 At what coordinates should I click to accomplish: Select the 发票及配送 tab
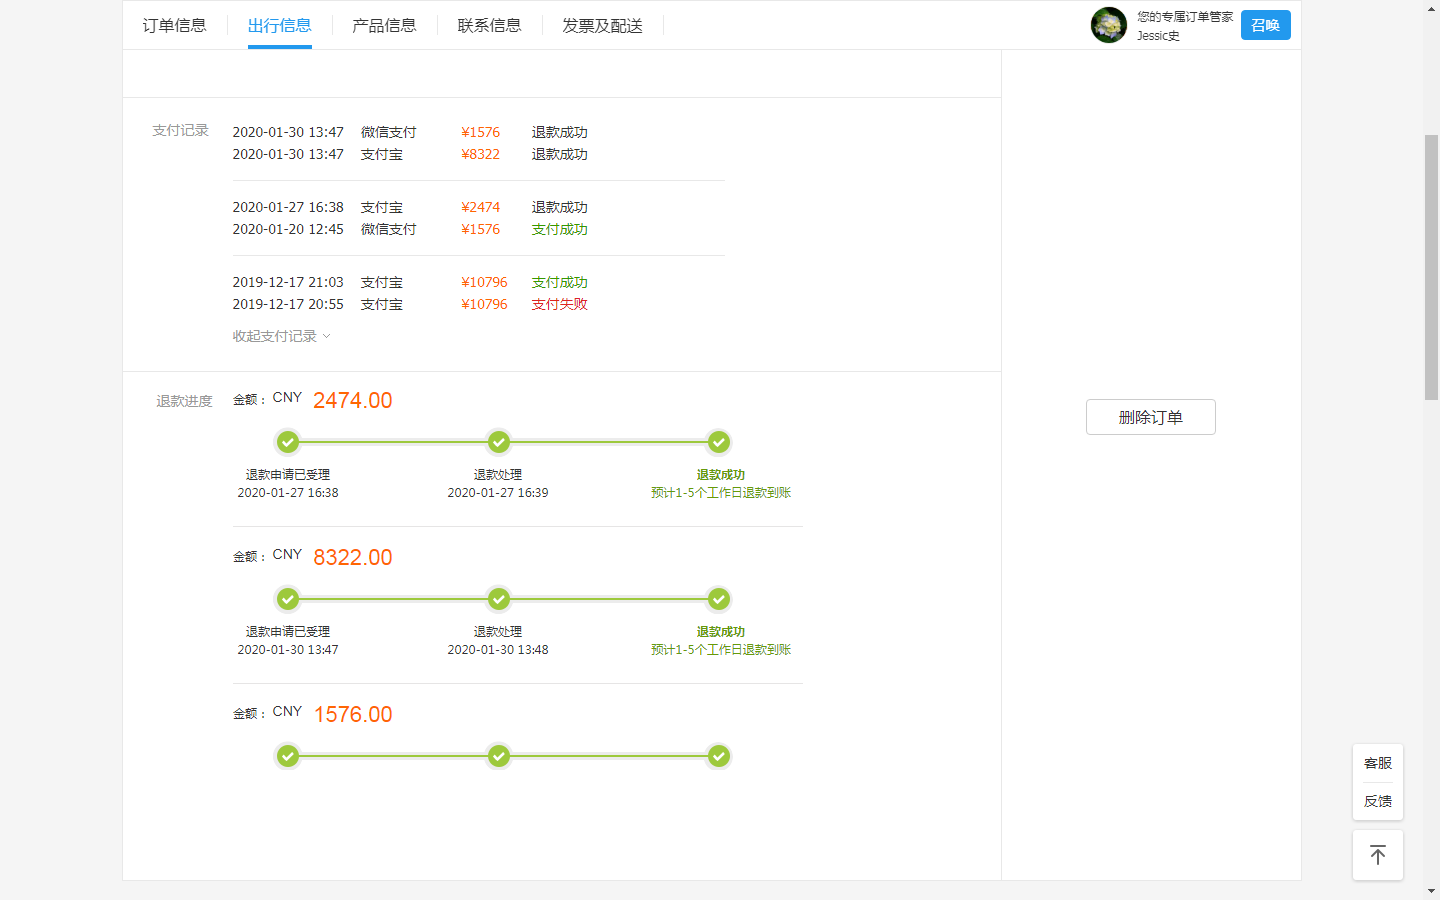(602, 26)
